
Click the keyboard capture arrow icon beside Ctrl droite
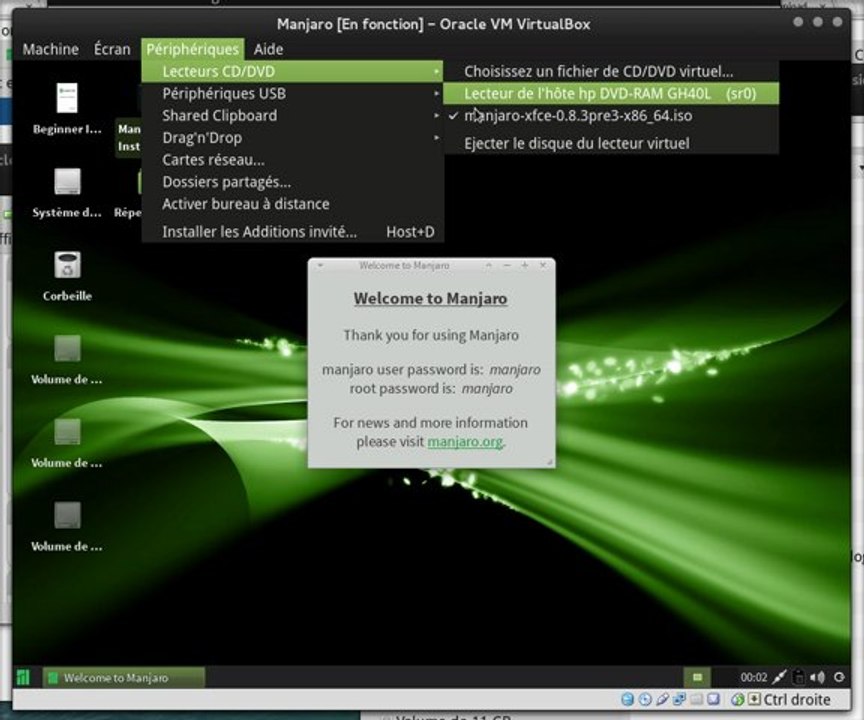pos(754,699)
